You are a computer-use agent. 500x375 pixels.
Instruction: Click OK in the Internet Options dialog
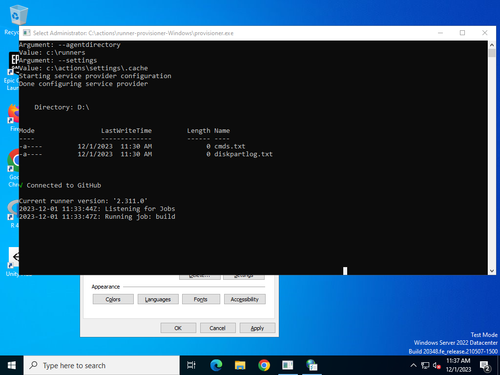(x=178, y=328)
